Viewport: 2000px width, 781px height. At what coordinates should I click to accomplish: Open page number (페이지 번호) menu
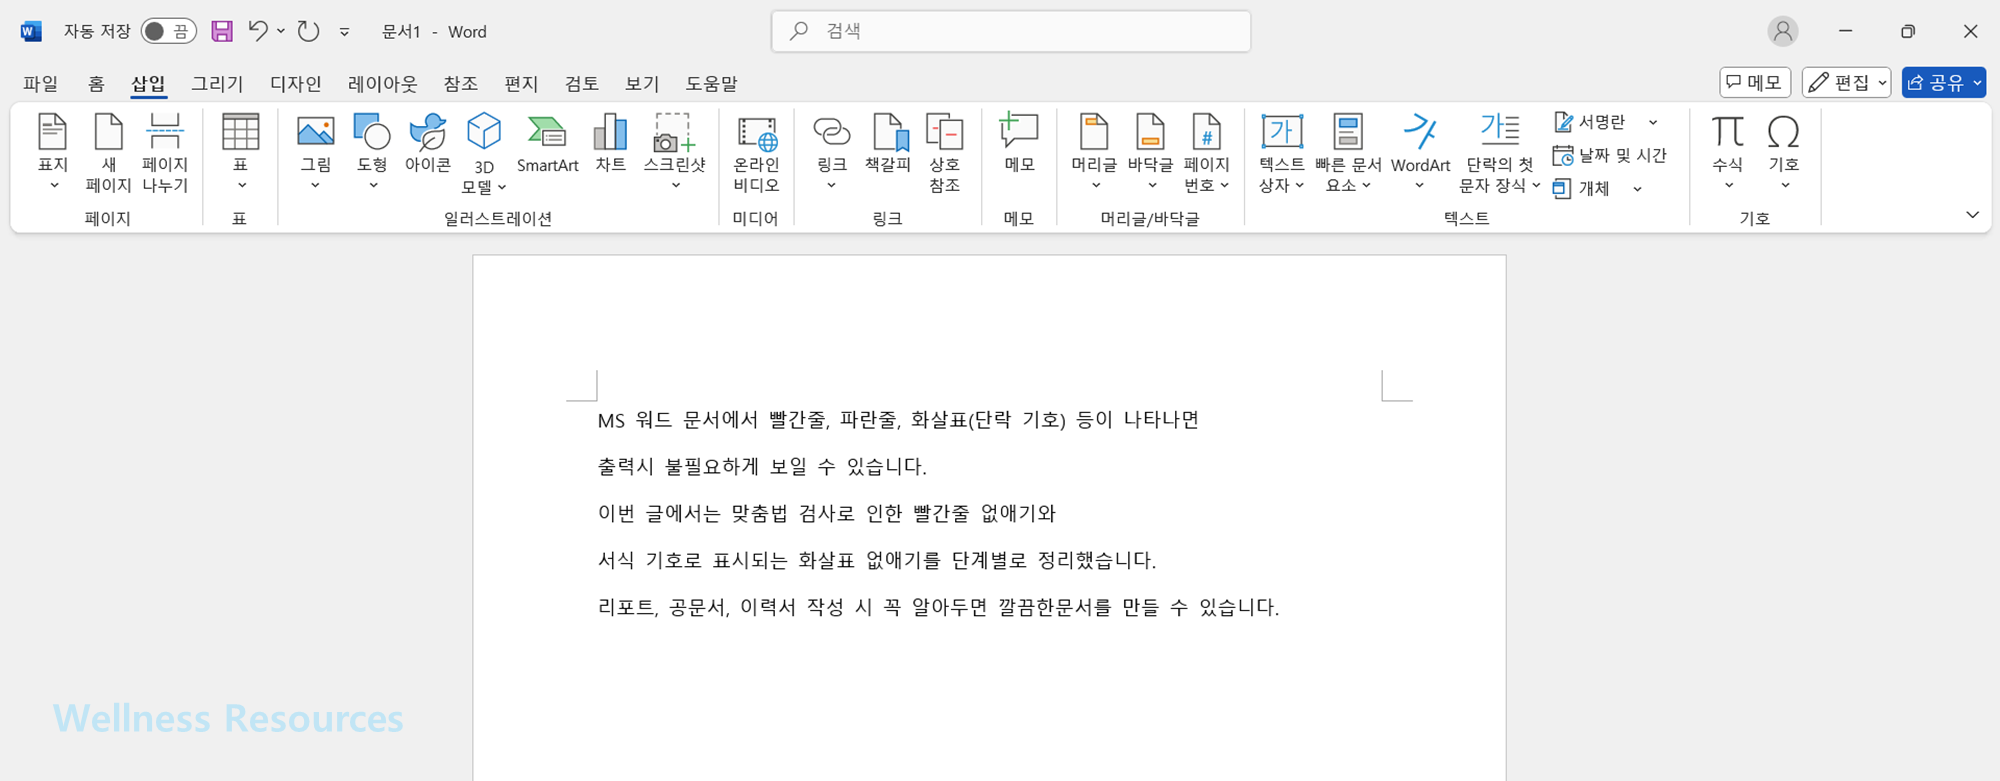[x=1207, y=152]
